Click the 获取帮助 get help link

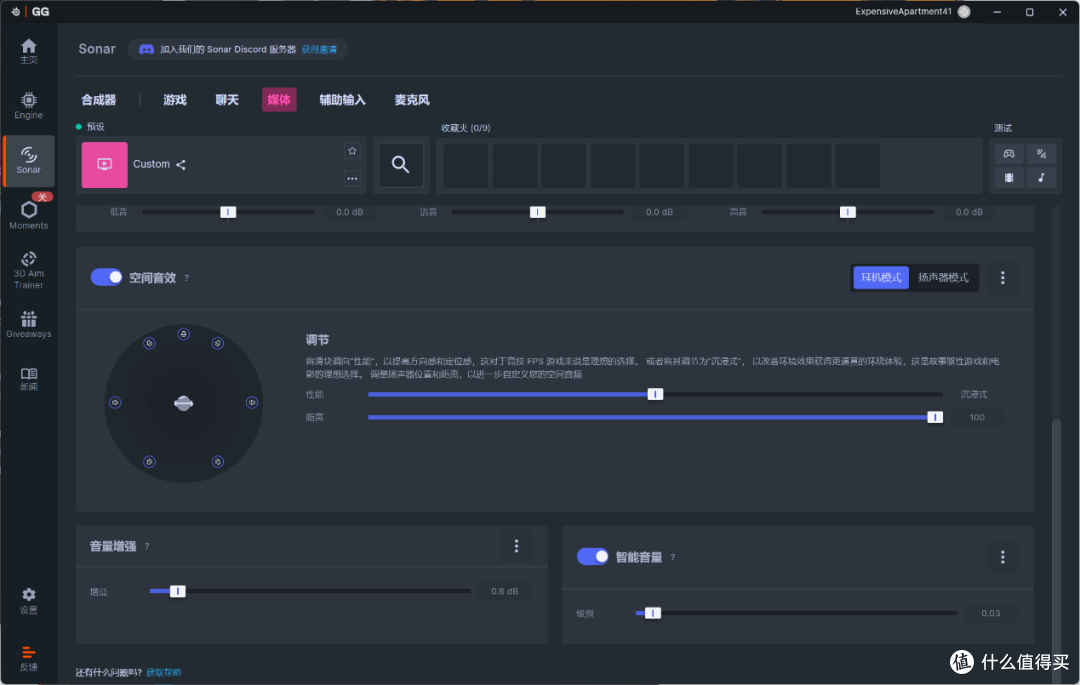pyautogui.click(x=163, y=672)
